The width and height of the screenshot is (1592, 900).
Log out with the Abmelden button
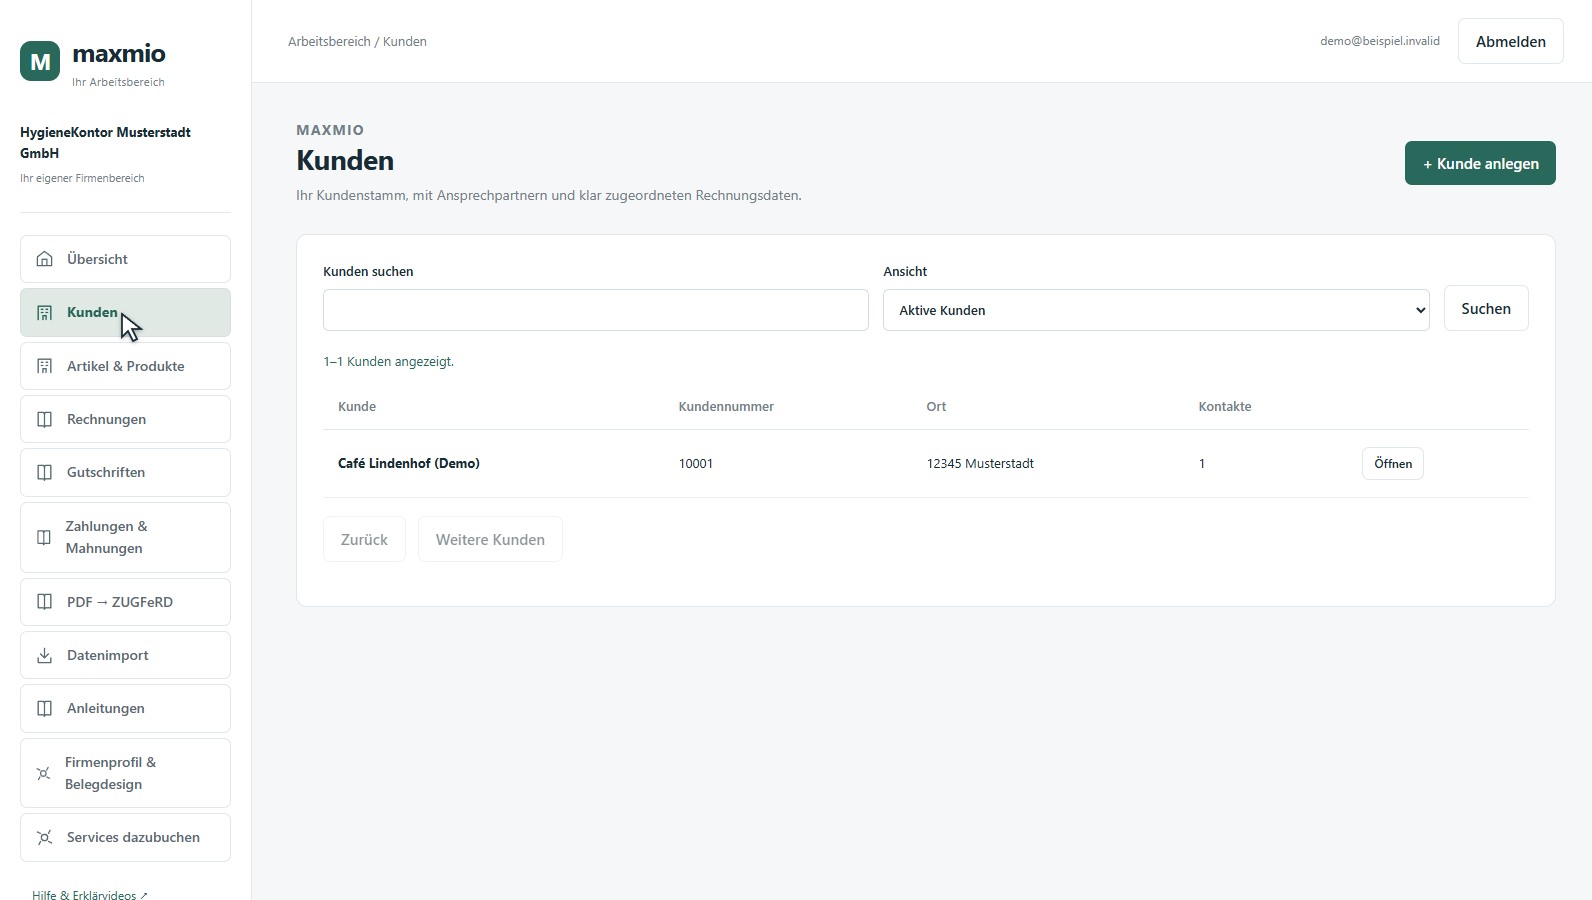pyautogui.click(x=1510, y=41)
